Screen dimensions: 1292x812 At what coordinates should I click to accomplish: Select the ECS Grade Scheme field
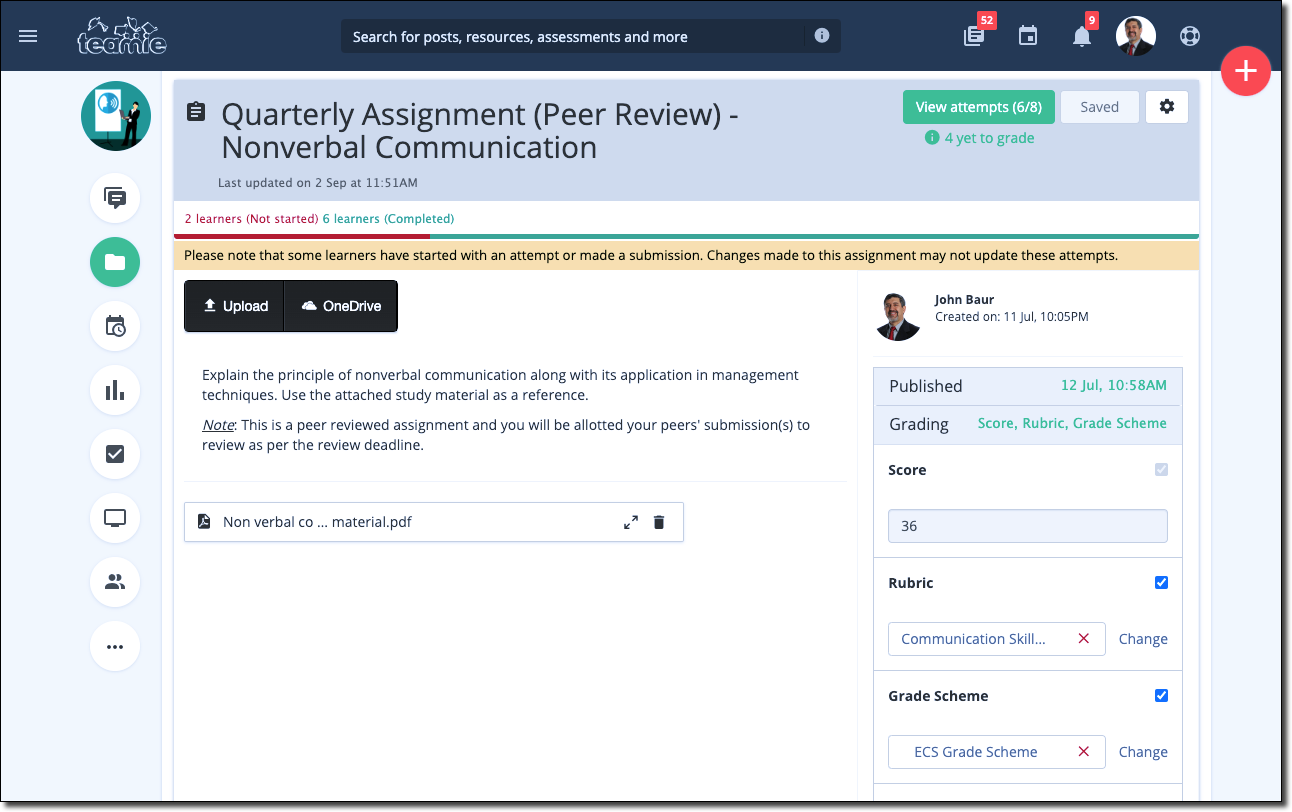click(x=997, y=752)
